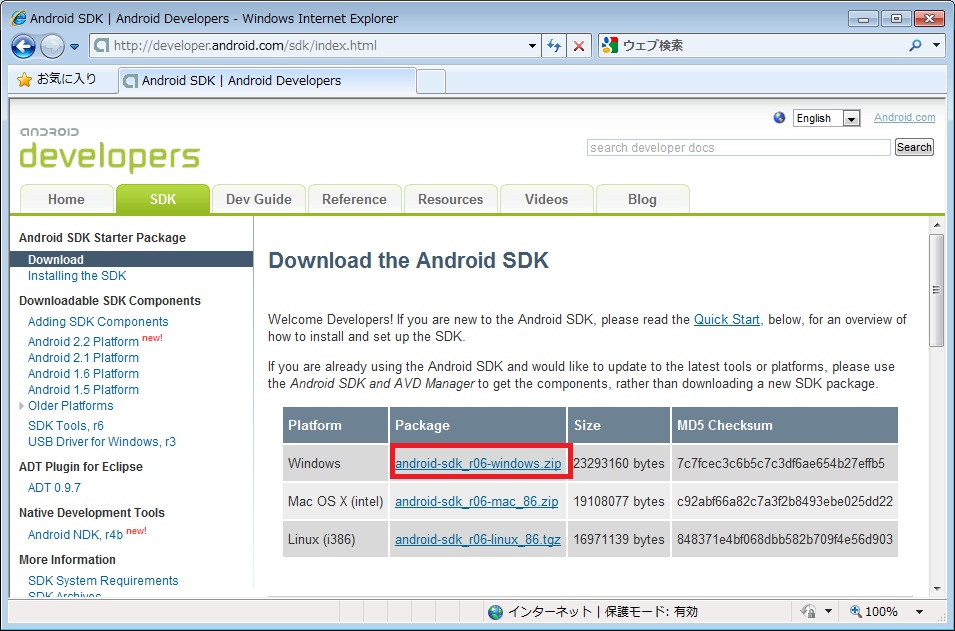Open search provider options dropdown arrow
955x631 pixels.
937,46
